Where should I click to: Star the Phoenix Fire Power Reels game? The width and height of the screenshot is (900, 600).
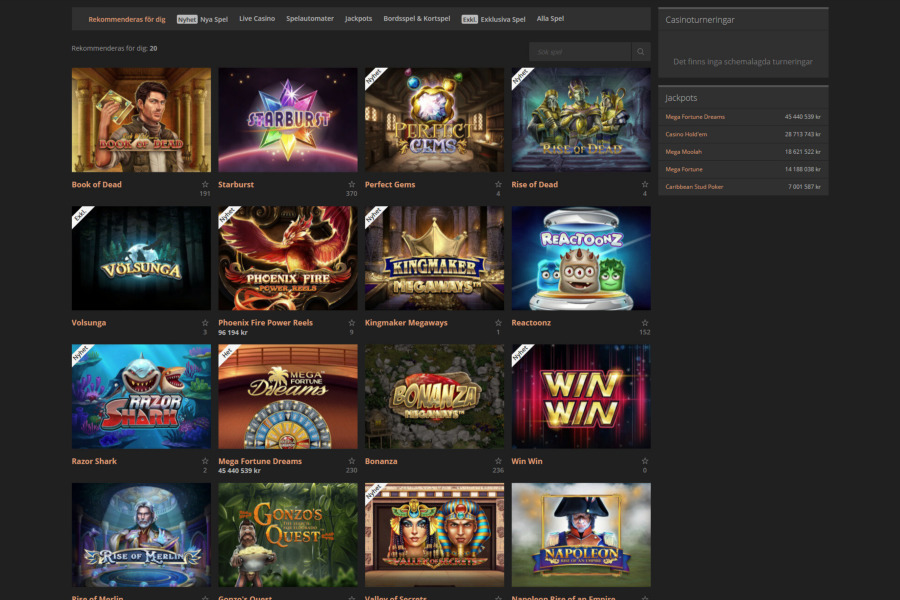click(352, 323)
